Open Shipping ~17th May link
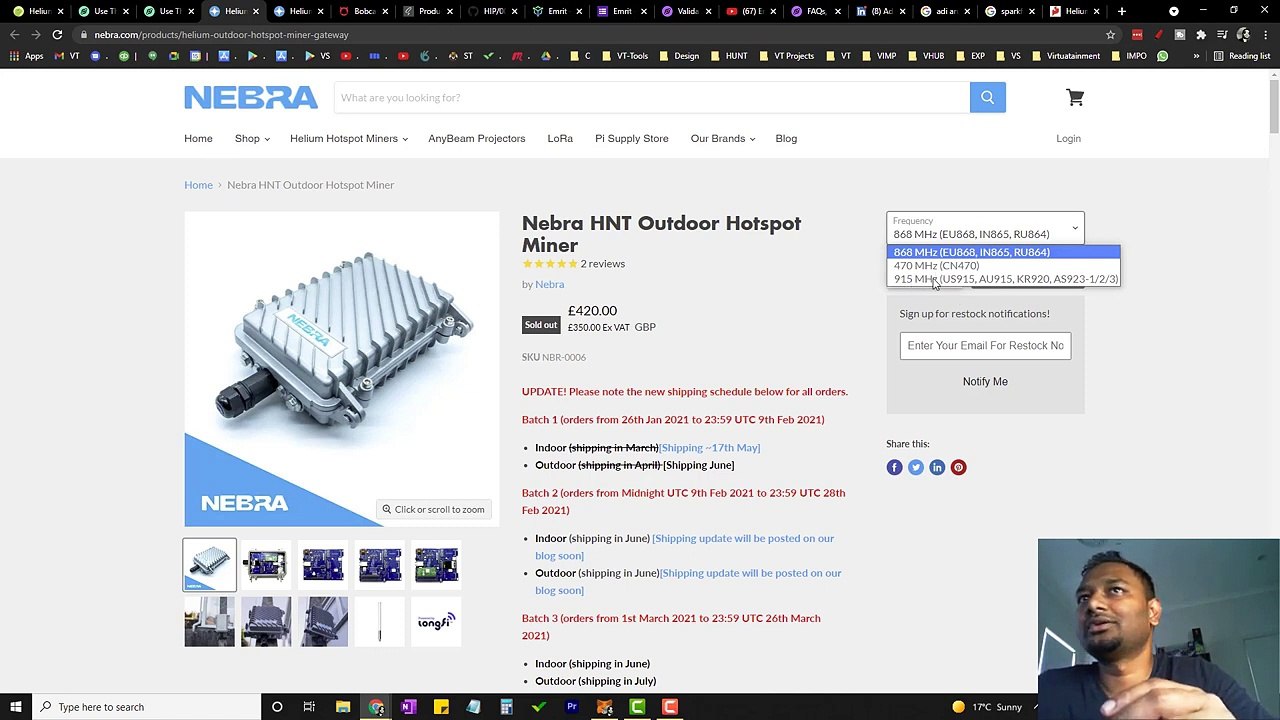Viewport: 1280px width, 720px height. 709,447
